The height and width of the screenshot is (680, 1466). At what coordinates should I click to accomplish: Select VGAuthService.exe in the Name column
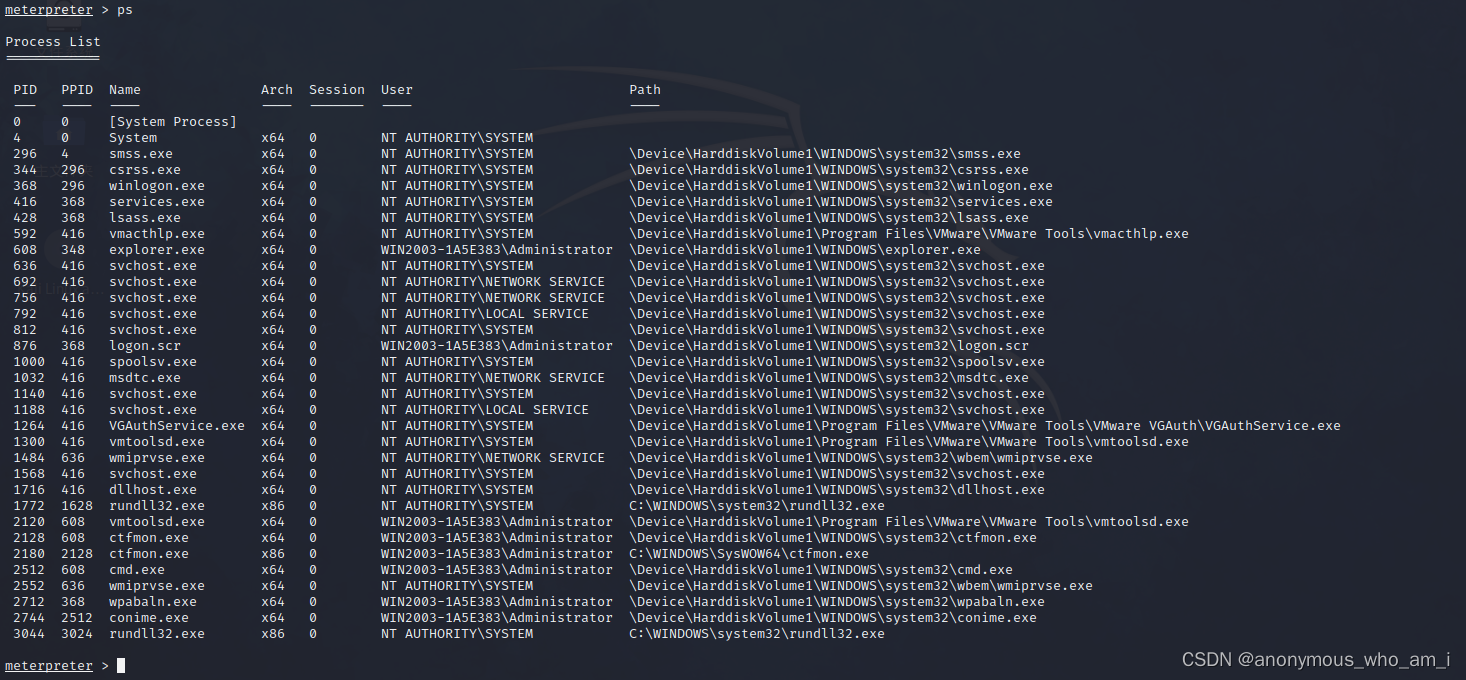[177, 426]
